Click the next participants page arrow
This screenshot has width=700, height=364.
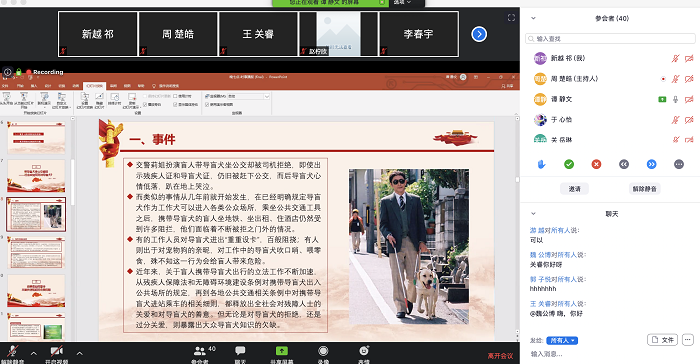click(479, 34)
